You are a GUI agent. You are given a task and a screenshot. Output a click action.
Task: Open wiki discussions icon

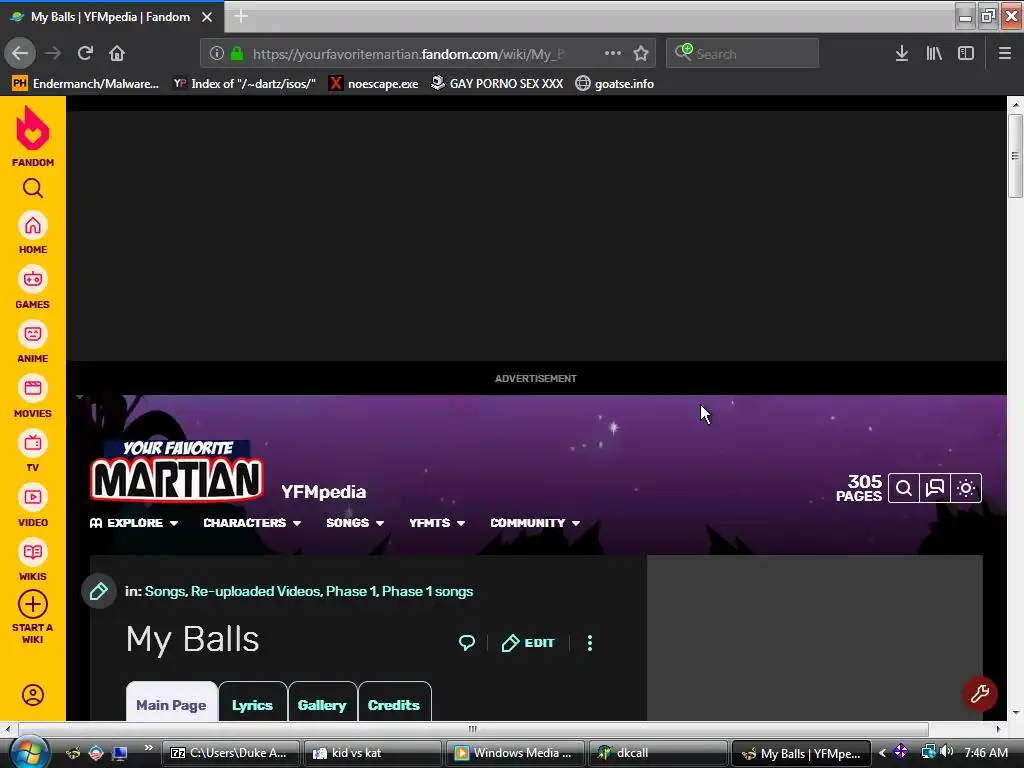click(x=935, y=488)
